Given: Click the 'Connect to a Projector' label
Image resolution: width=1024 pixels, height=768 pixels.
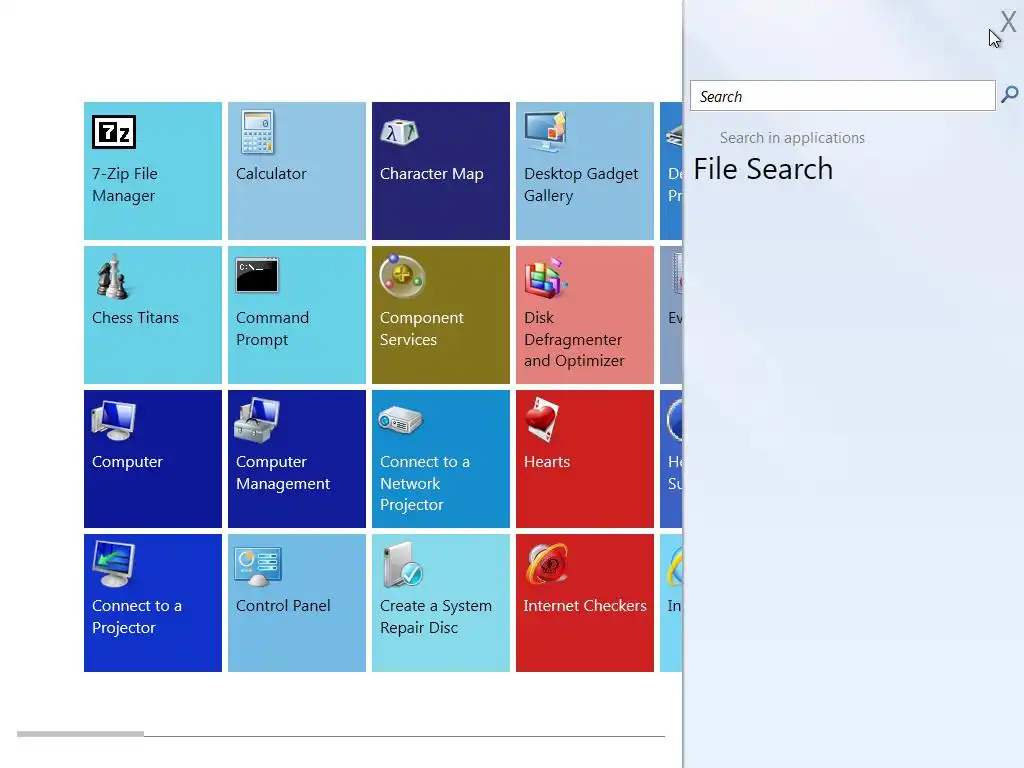Looking at the screenshot, I should tap(136, 616).
